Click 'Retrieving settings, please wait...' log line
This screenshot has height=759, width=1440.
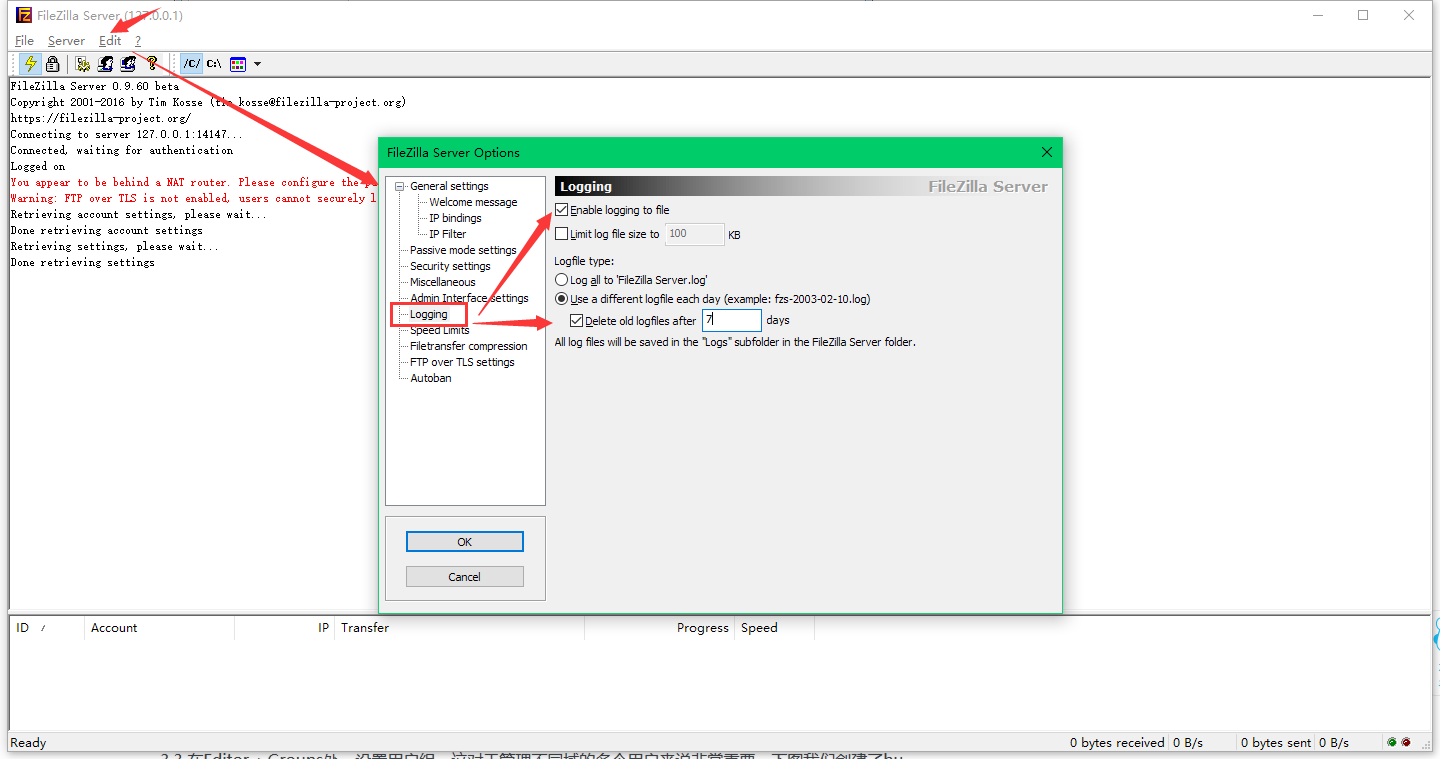coord(114,246)
